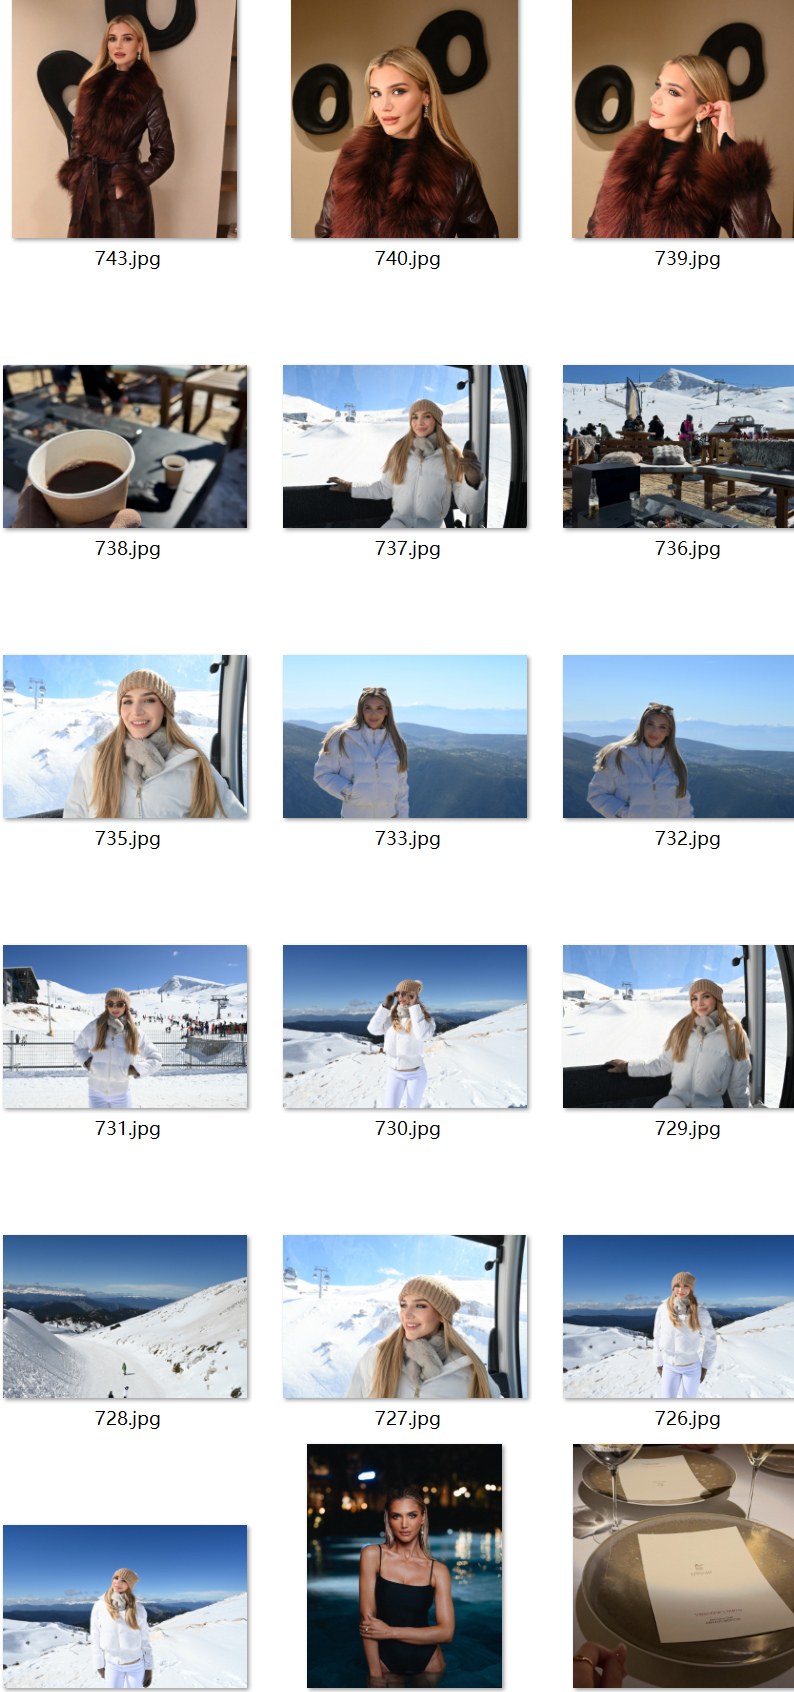Click the 729.jpg file name
The width and height of the screenshot is (794, 1692).
(x=687, y=1128)
